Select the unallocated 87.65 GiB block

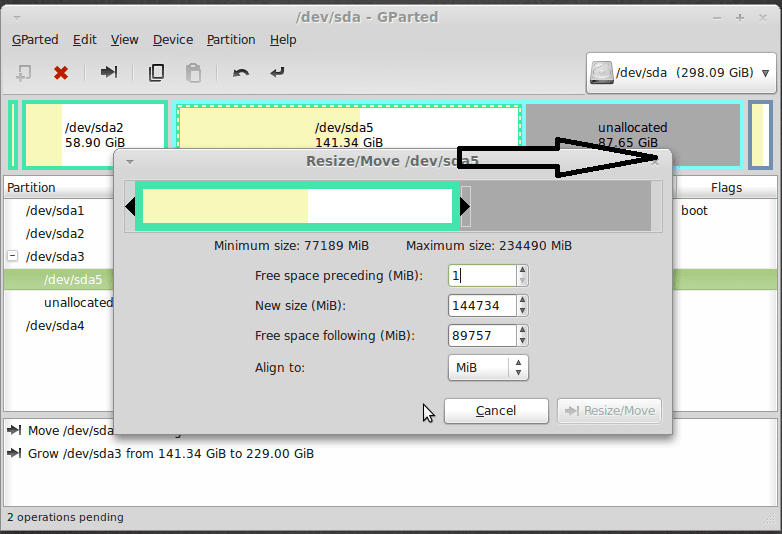(x=633, y=127)
